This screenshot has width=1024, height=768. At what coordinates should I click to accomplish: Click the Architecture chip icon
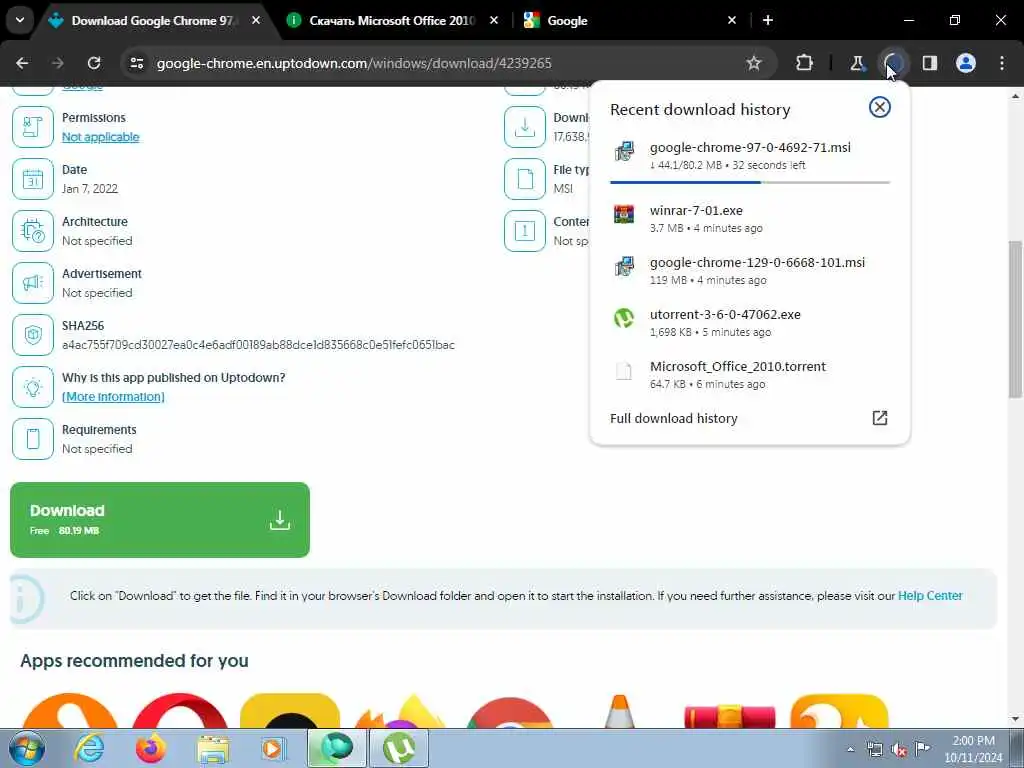point(33,231)
